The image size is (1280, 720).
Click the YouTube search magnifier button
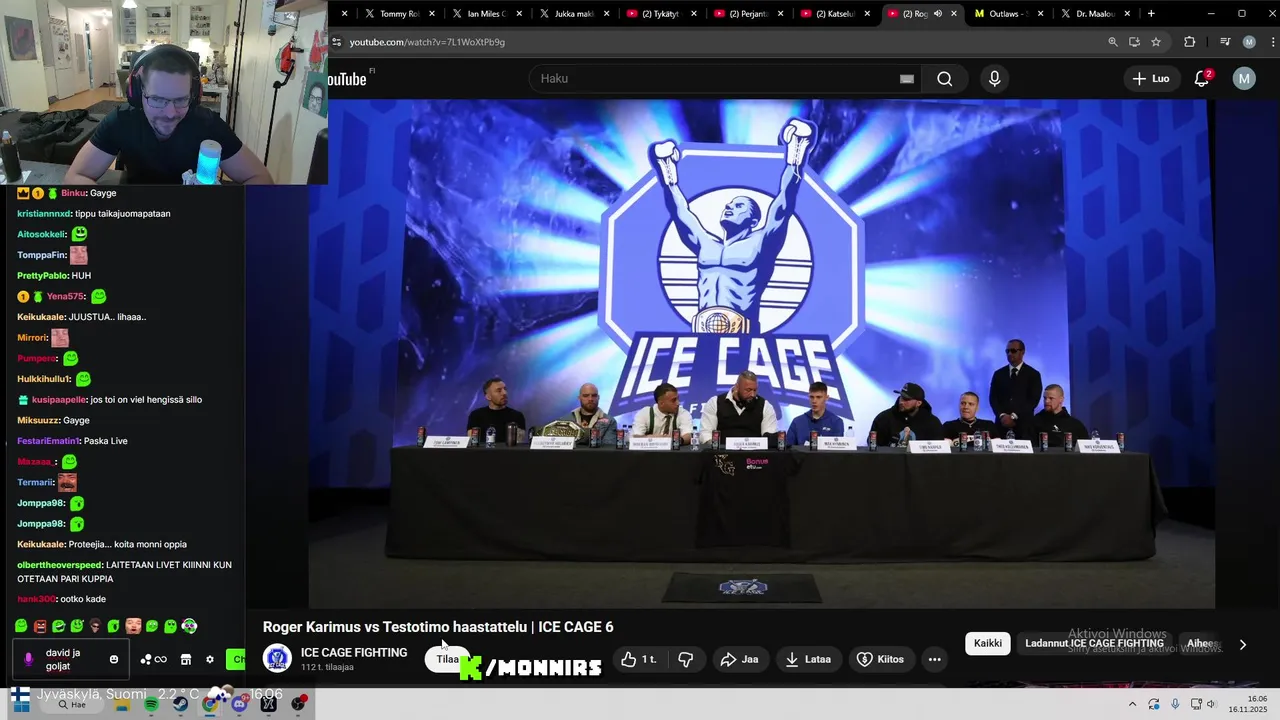[x=944, y=79]
